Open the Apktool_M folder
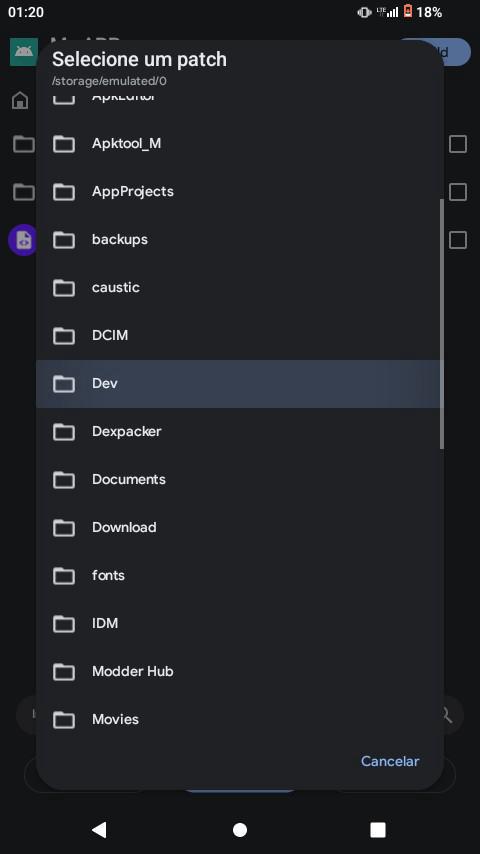This screenshot has height=854, width=480. point(240,144)
